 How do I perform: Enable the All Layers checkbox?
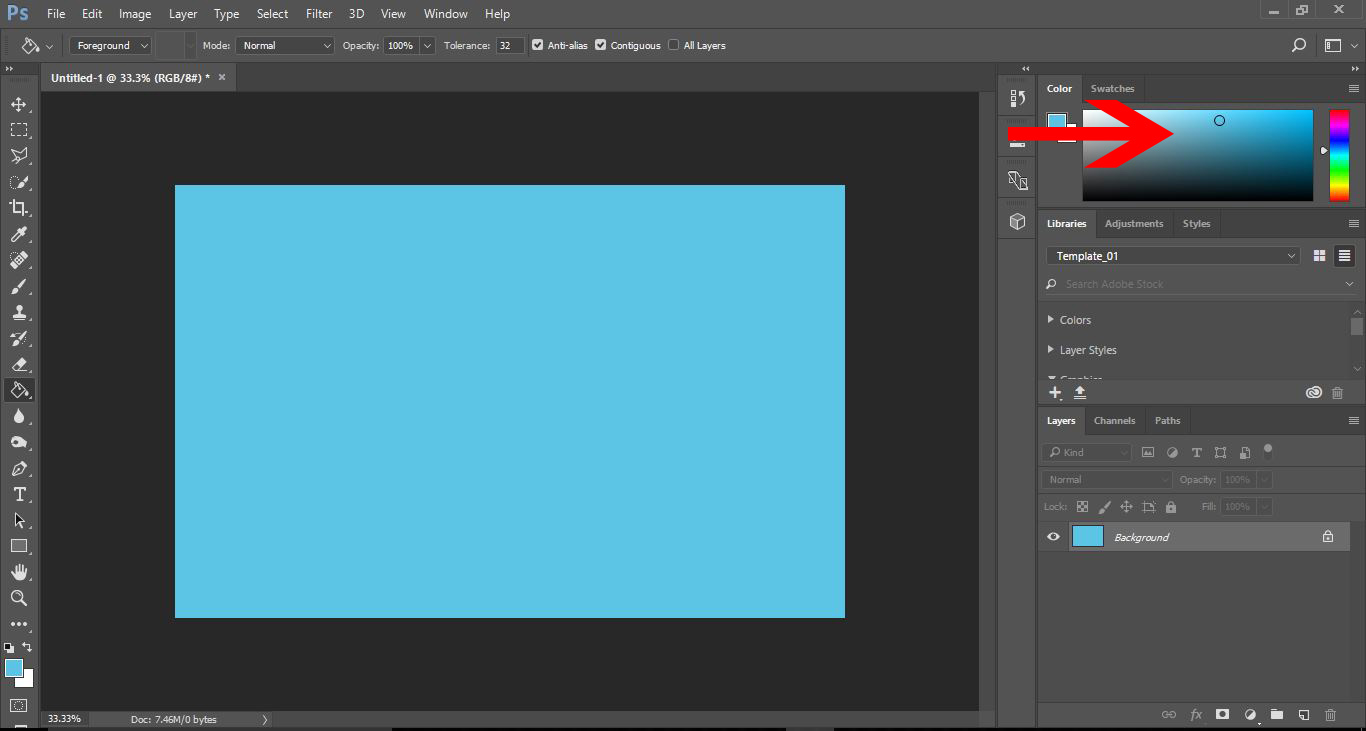(x=674, y=45)
